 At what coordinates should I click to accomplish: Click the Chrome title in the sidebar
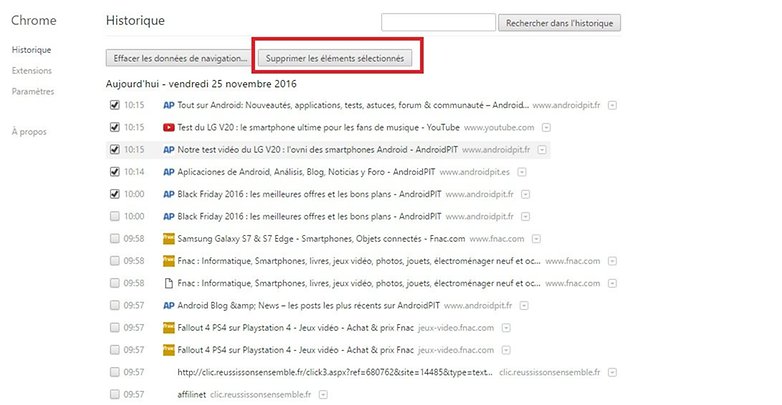(34, 20)
